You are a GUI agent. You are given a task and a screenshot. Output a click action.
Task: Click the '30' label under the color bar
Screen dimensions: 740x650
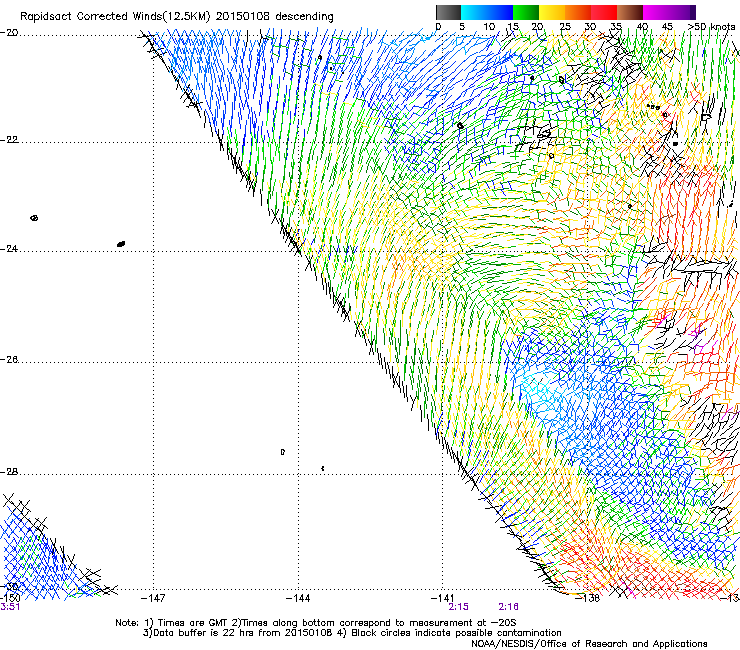pyautogui.click(x=590, y=26)
